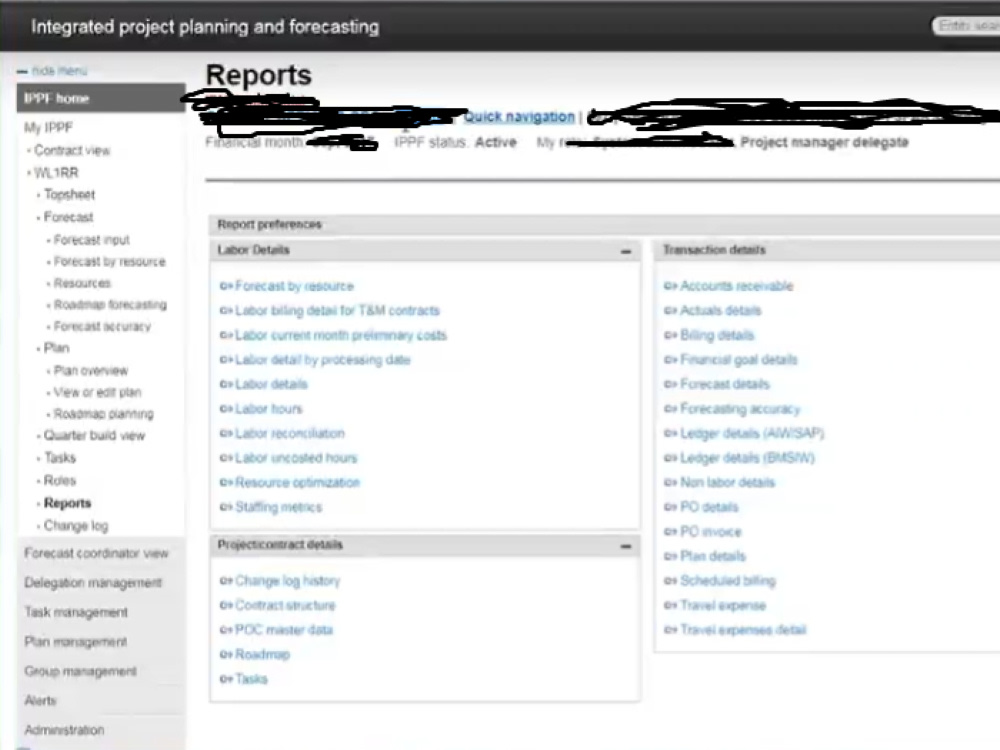Open Scheduled billing report
This screenshot has height=750, width=1000.
click(728, 580)
